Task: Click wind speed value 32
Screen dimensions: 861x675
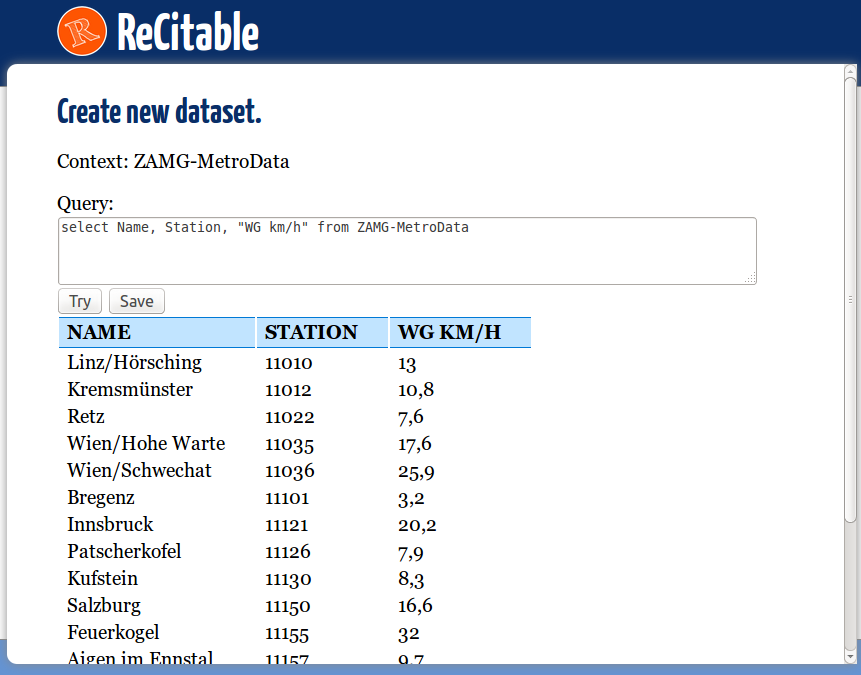Action: pyautogui.click(x=409, y=634)
